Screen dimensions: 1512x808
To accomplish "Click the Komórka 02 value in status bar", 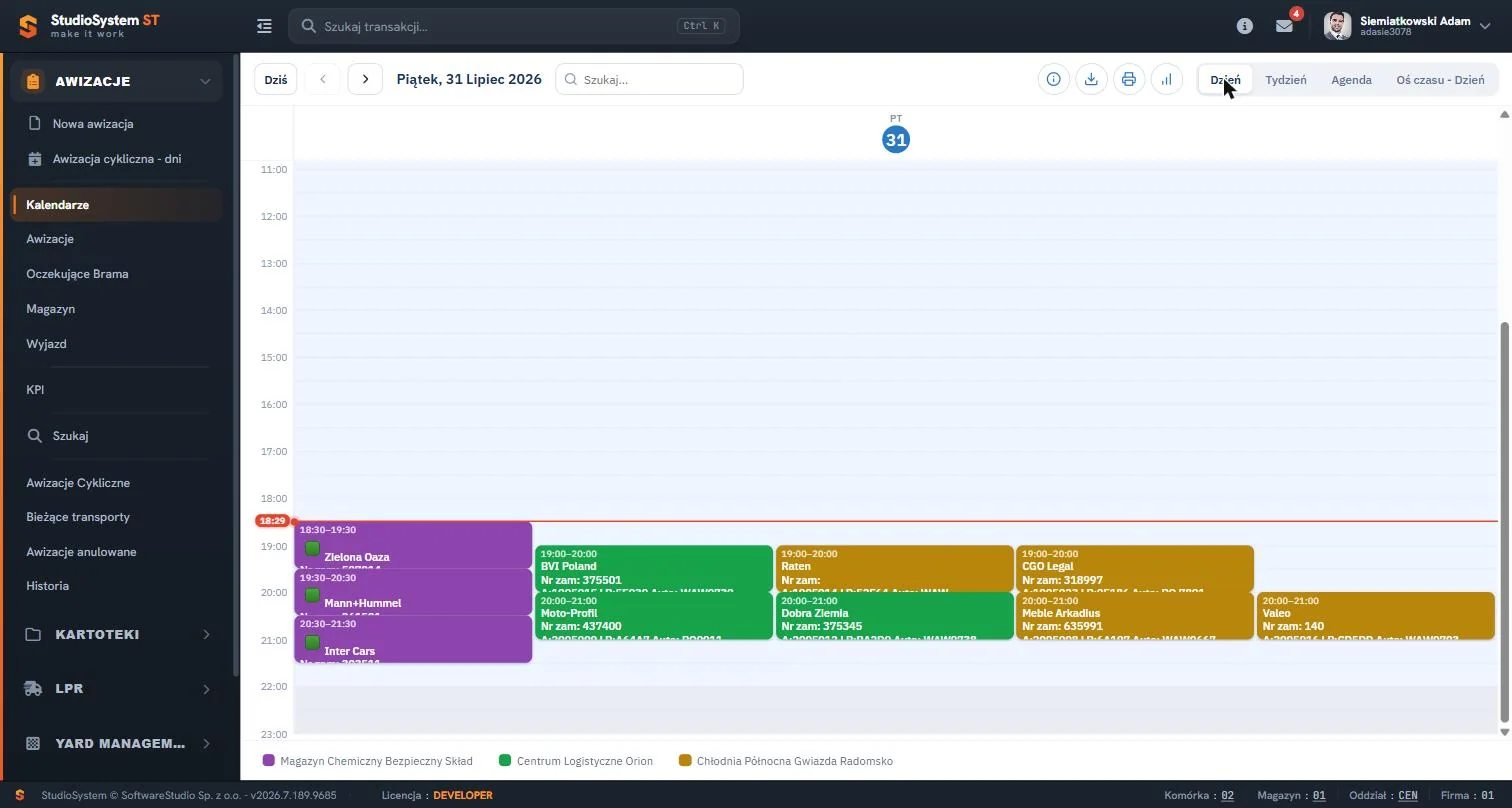I will [x=1227, y=795].
